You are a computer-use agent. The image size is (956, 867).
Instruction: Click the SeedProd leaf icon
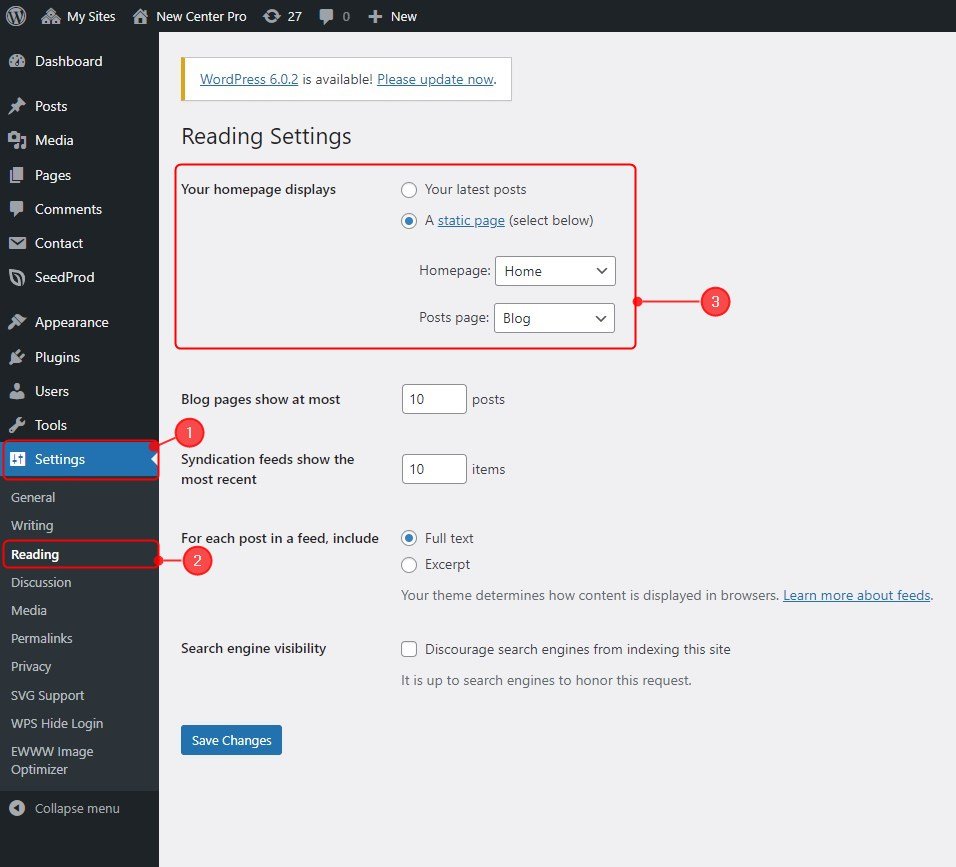point(17,277)
